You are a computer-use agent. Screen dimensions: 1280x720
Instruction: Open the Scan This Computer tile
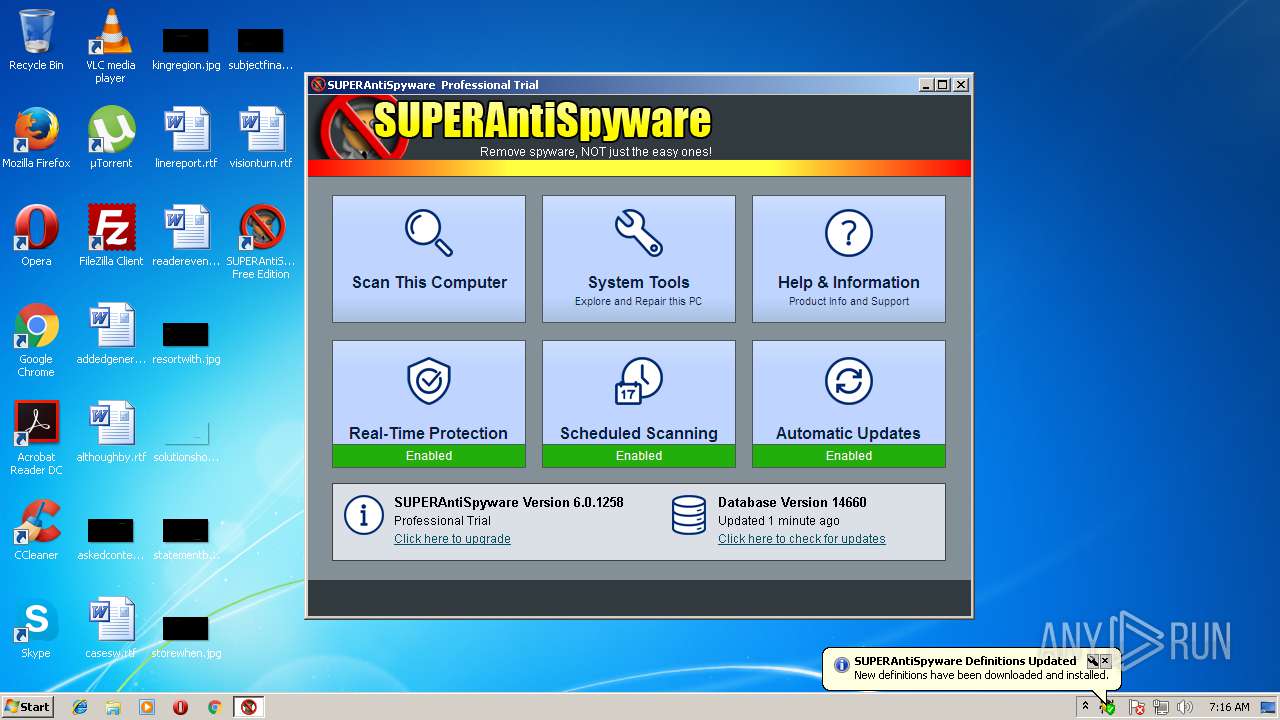tap(429, 259)
